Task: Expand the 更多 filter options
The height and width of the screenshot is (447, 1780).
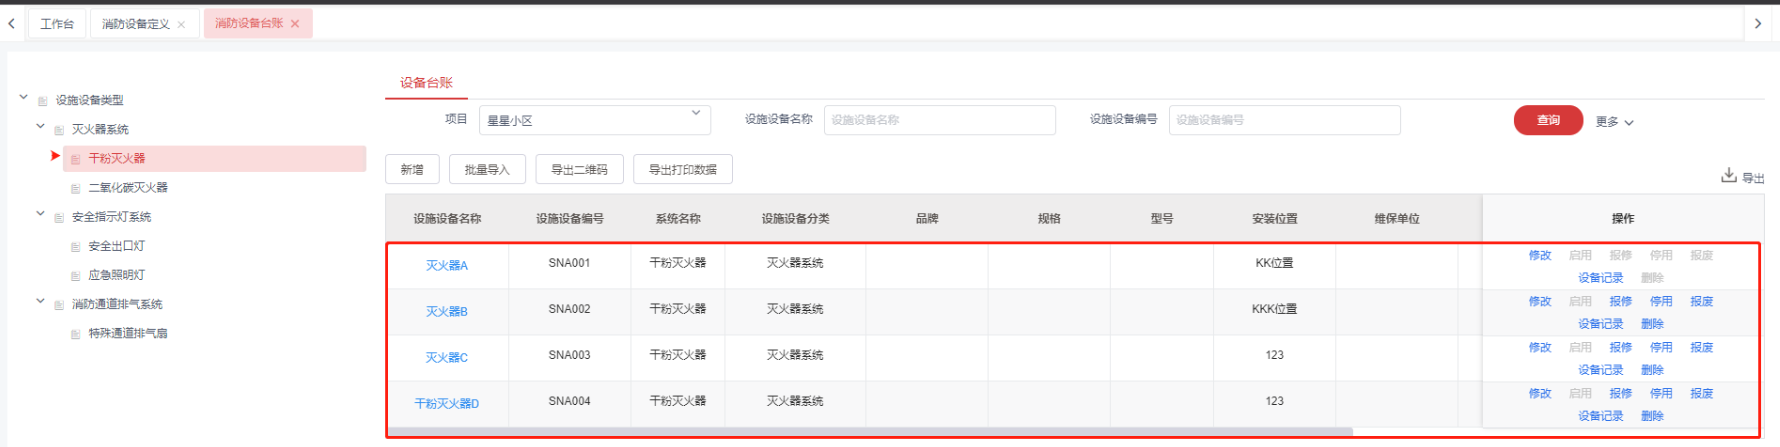Action: tap(1614, 122)
